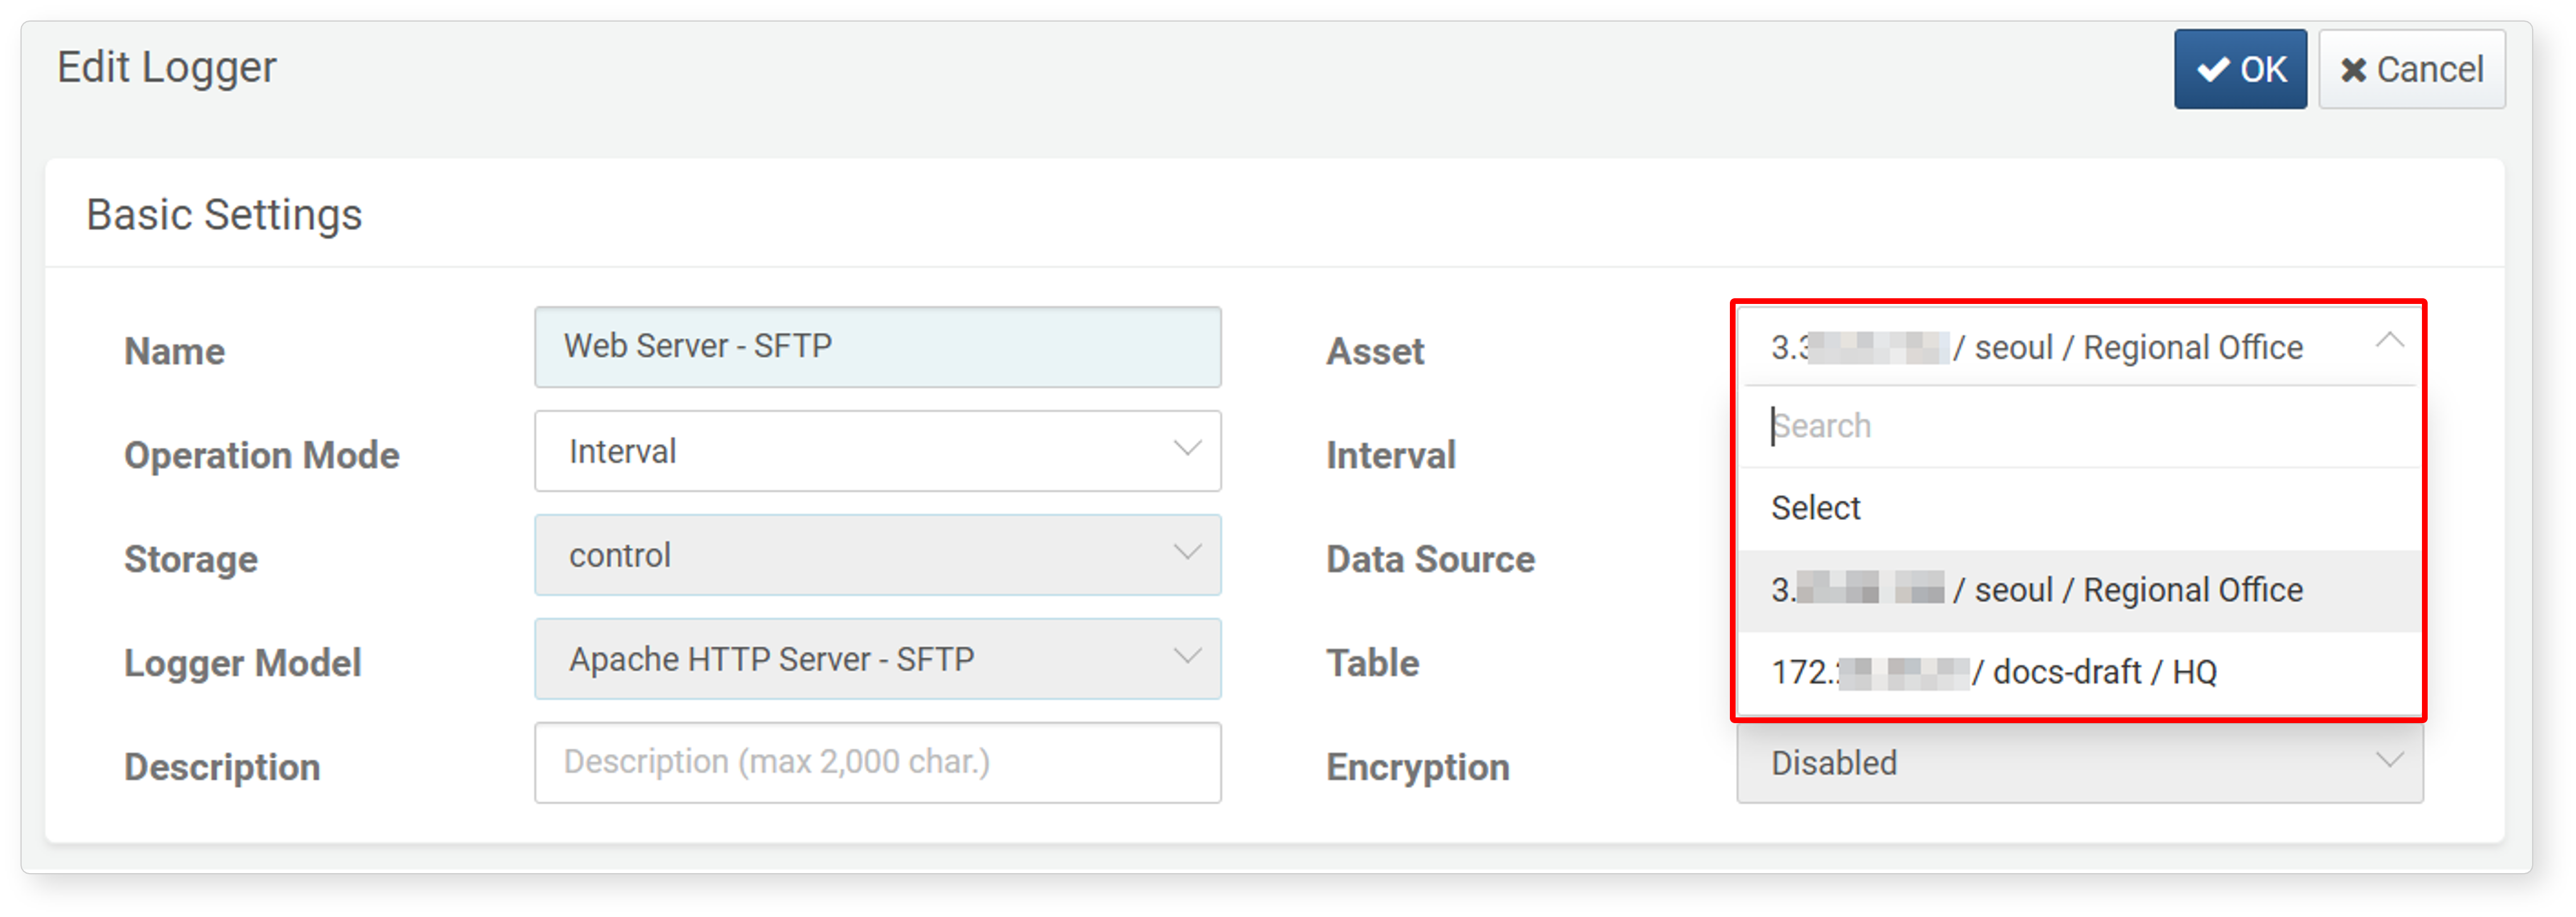2576x917 pixels.
Task: Open the Operation Mode Interval dropdown
Action: coord(877,451)
